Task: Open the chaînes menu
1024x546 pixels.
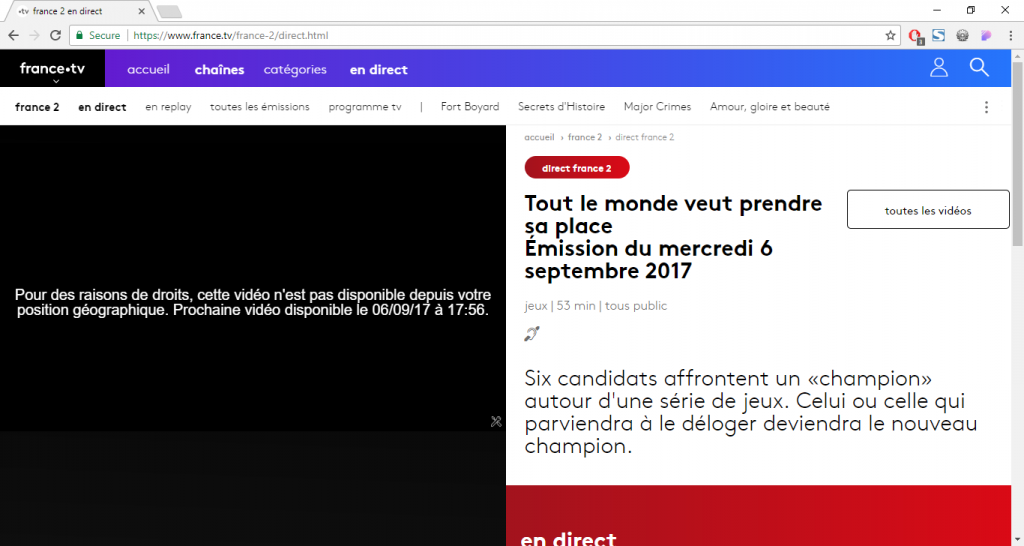Action: [219, 69]
